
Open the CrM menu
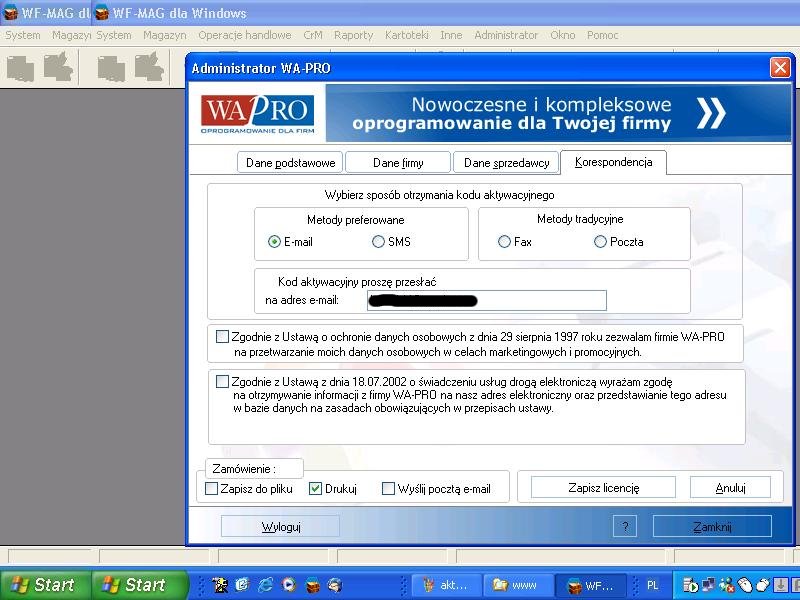[313, 35]
